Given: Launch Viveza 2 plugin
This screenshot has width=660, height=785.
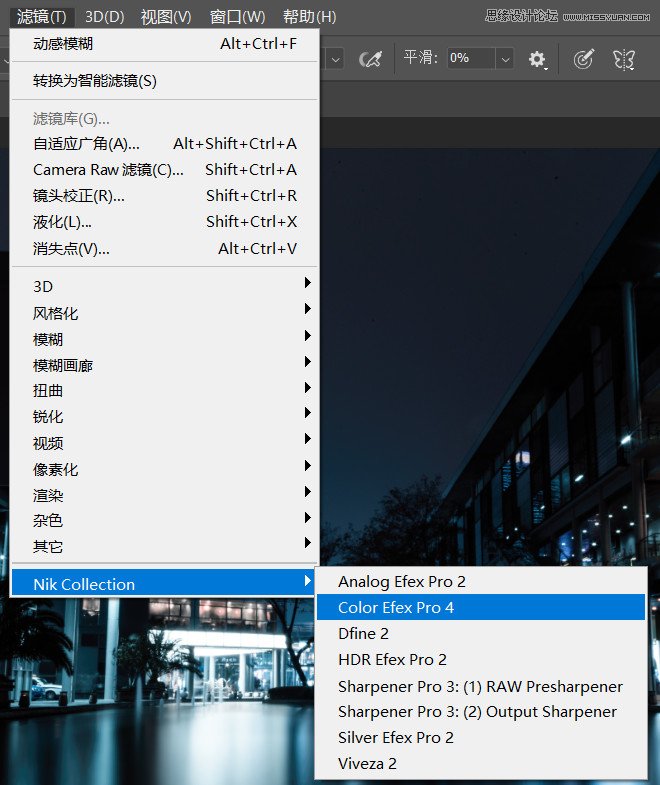Looking at the screenshot, I should click(x=481, y=763).
